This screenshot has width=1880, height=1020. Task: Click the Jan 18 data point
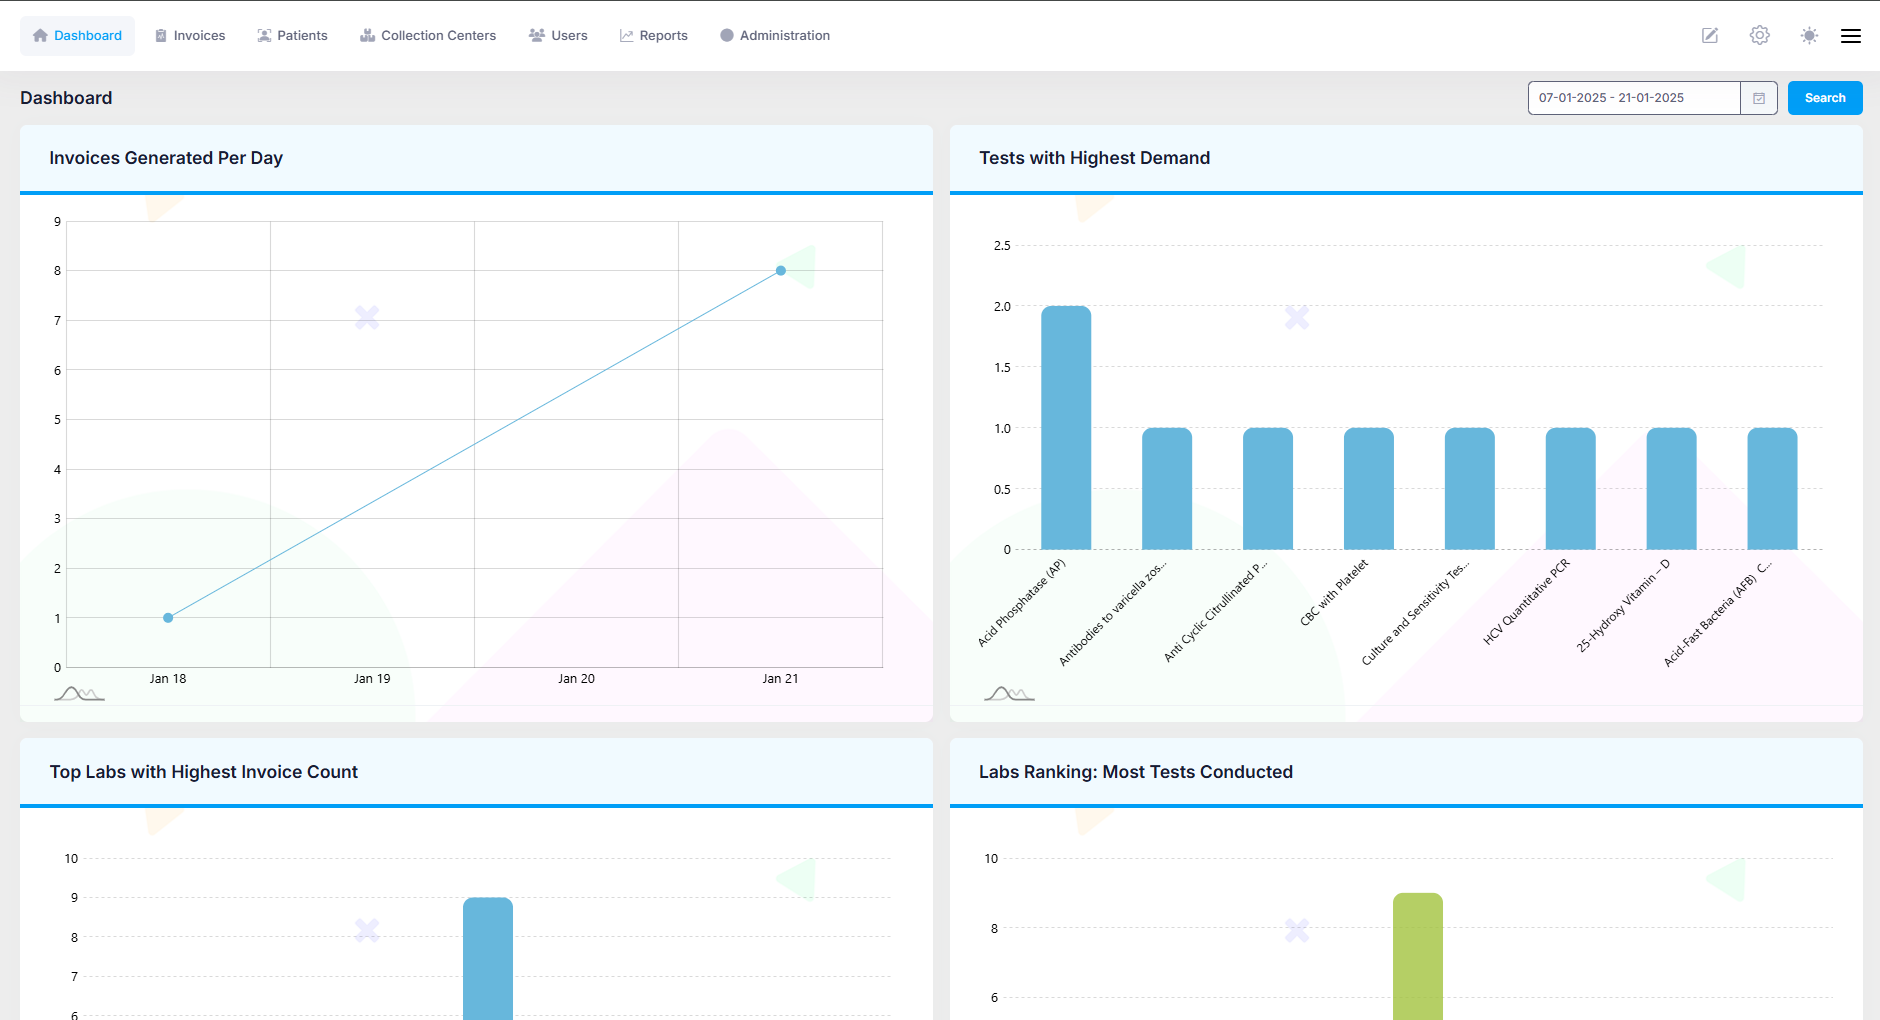click(168, 618)
